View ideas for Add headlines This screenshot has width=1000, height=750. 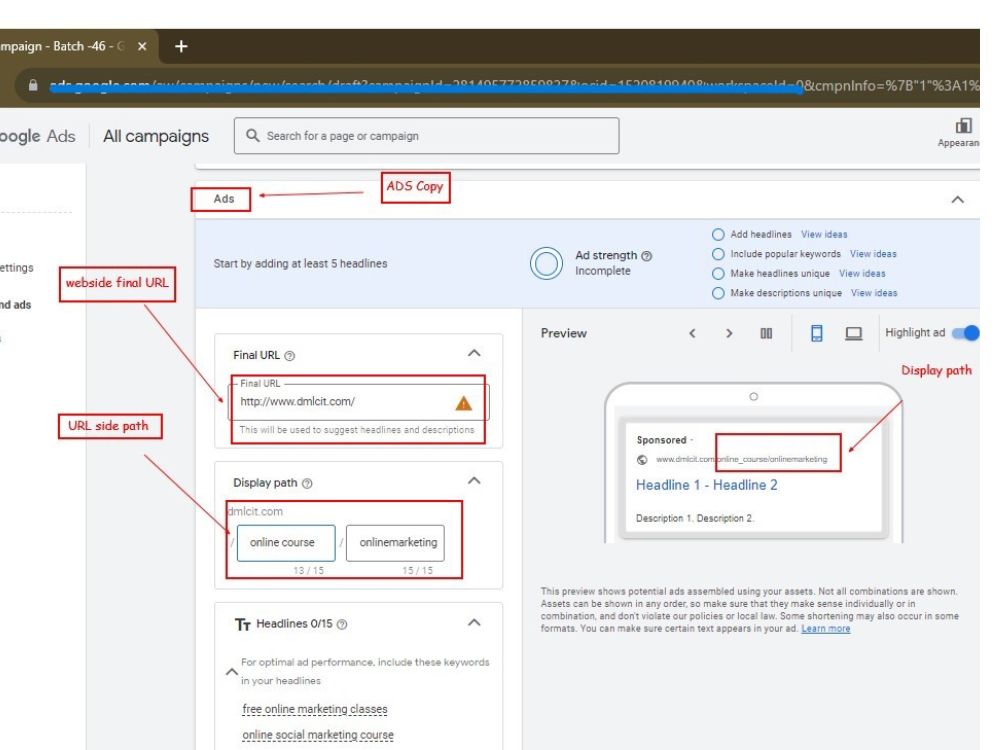click(824, 234)
